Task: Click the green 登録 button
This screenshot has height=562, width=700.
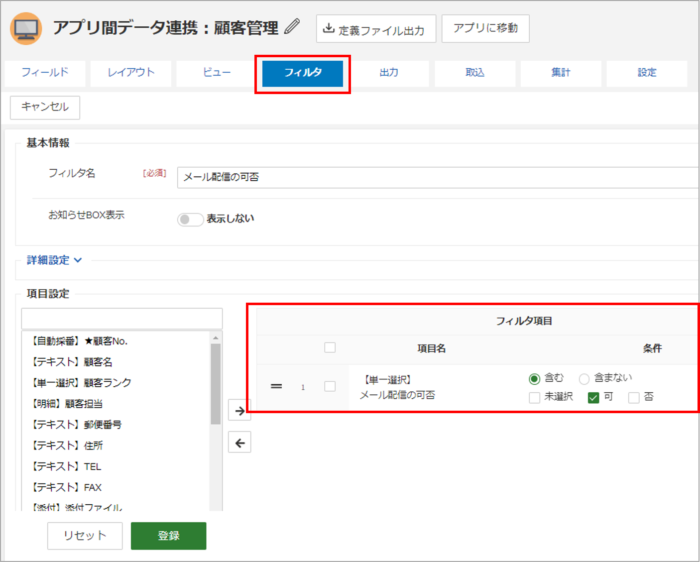Action: pyautogui.click(x=168, y=536)
